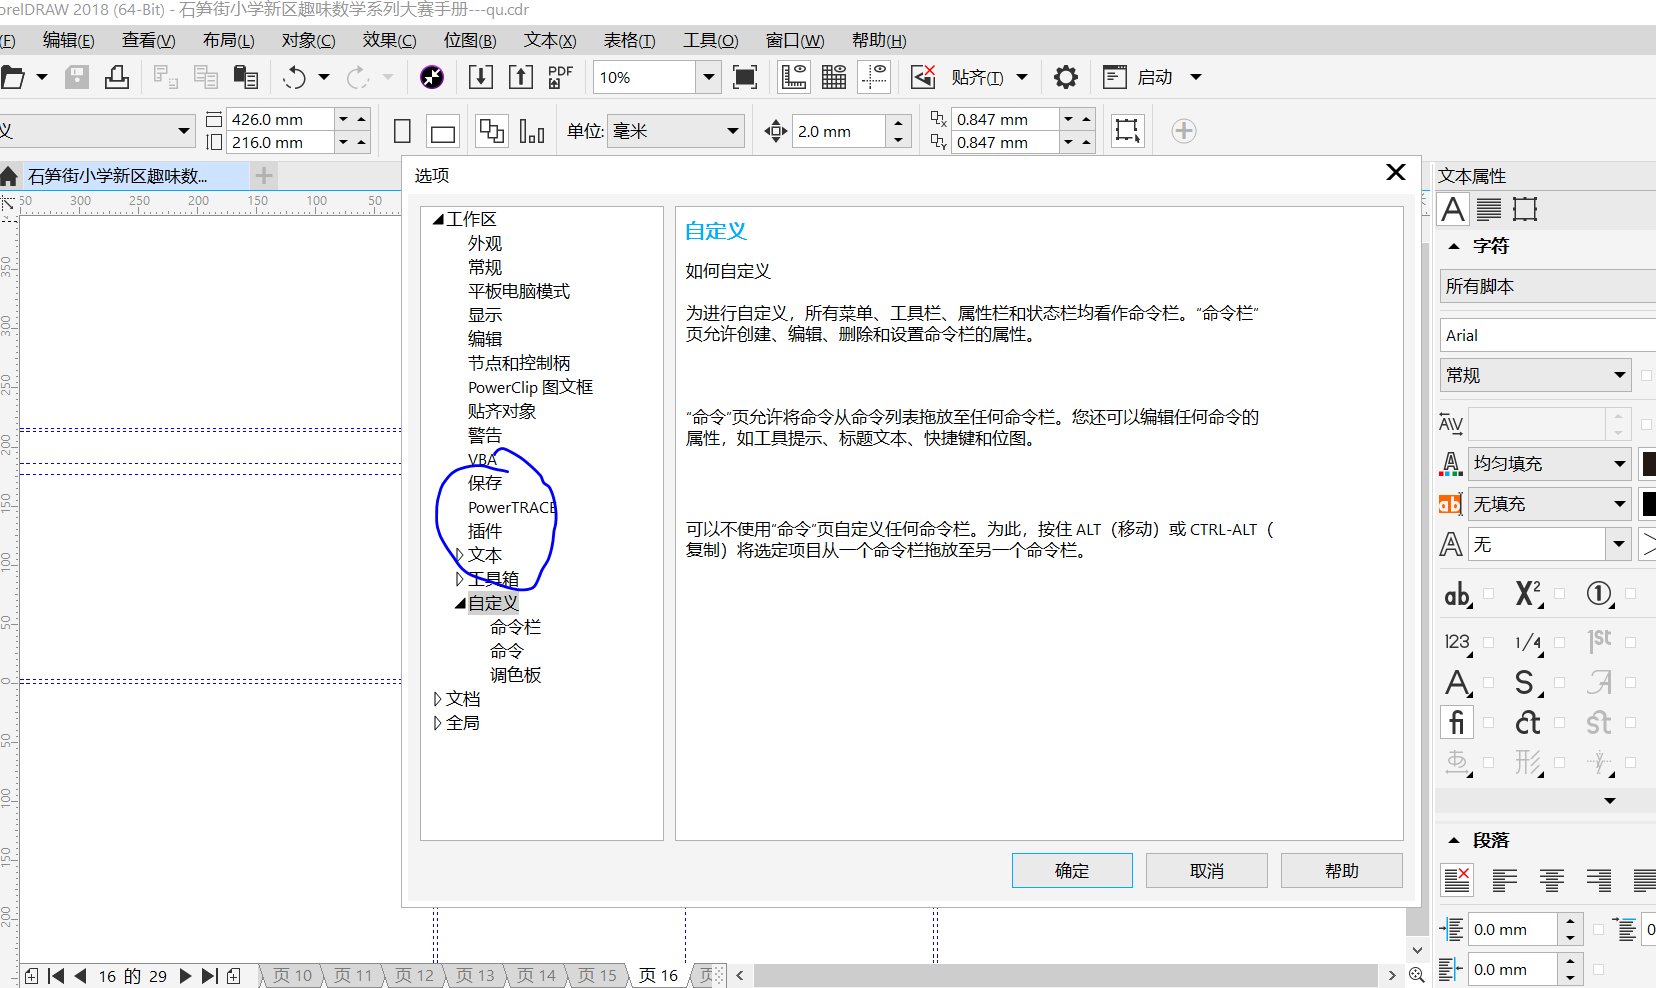Click the Print icon in the toolbar
The image size is (1656, 988).
click(x=117, y=77)
